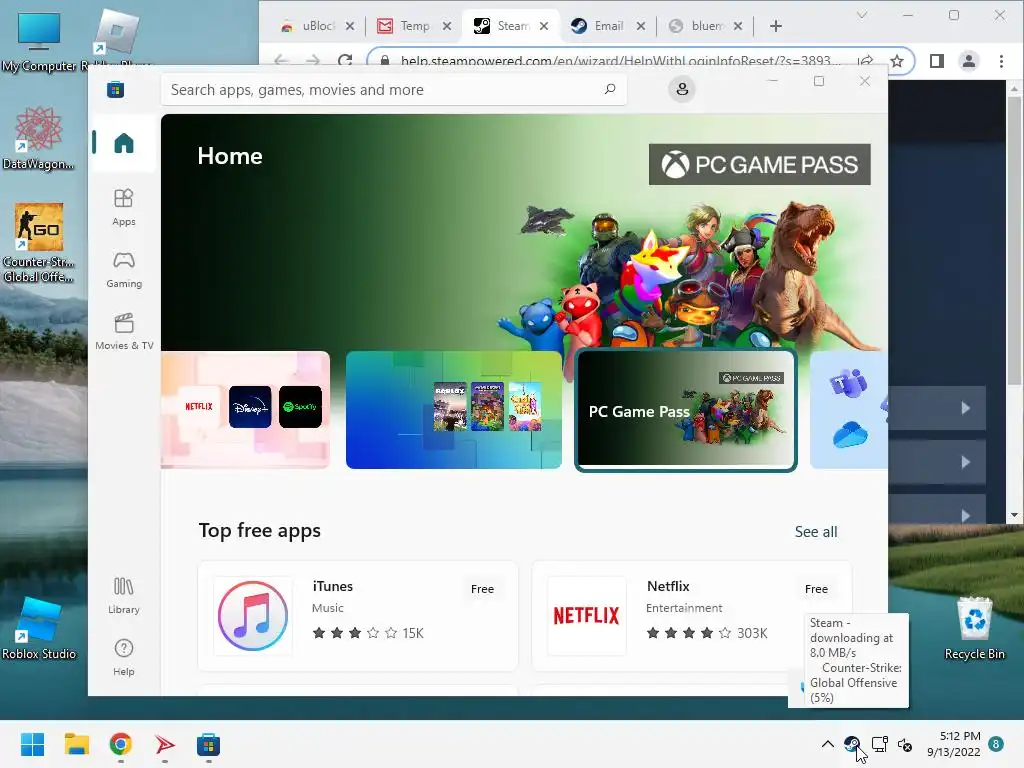The width and height of the screenshot is (1024, 768).
Task: Bookmark this page with star icon
Action: click(897, 61)
